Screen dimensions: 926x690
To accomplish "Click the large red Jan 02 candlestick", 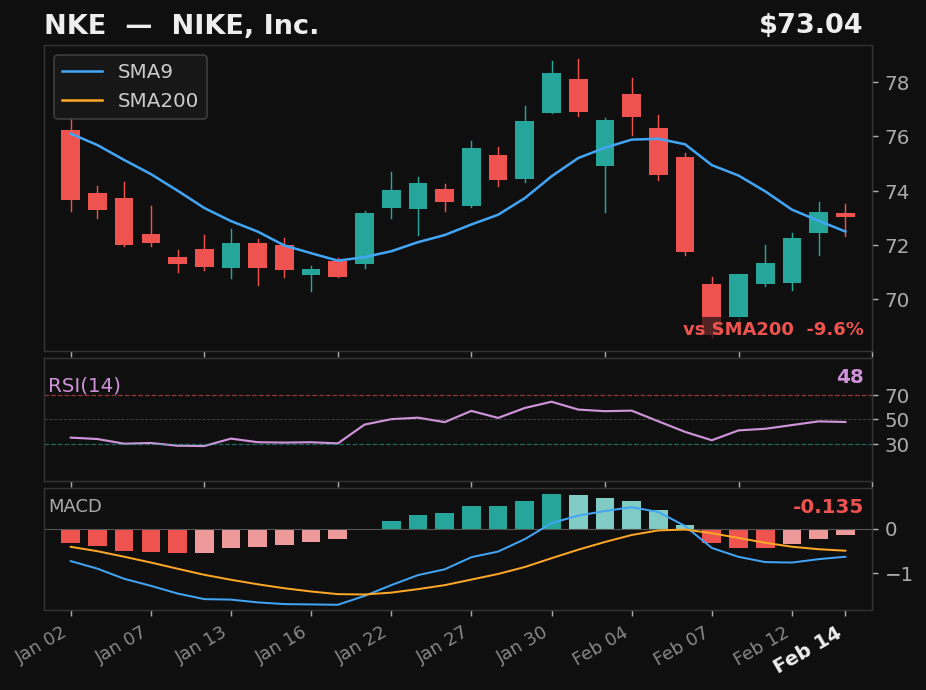I will tap(71, 165).
